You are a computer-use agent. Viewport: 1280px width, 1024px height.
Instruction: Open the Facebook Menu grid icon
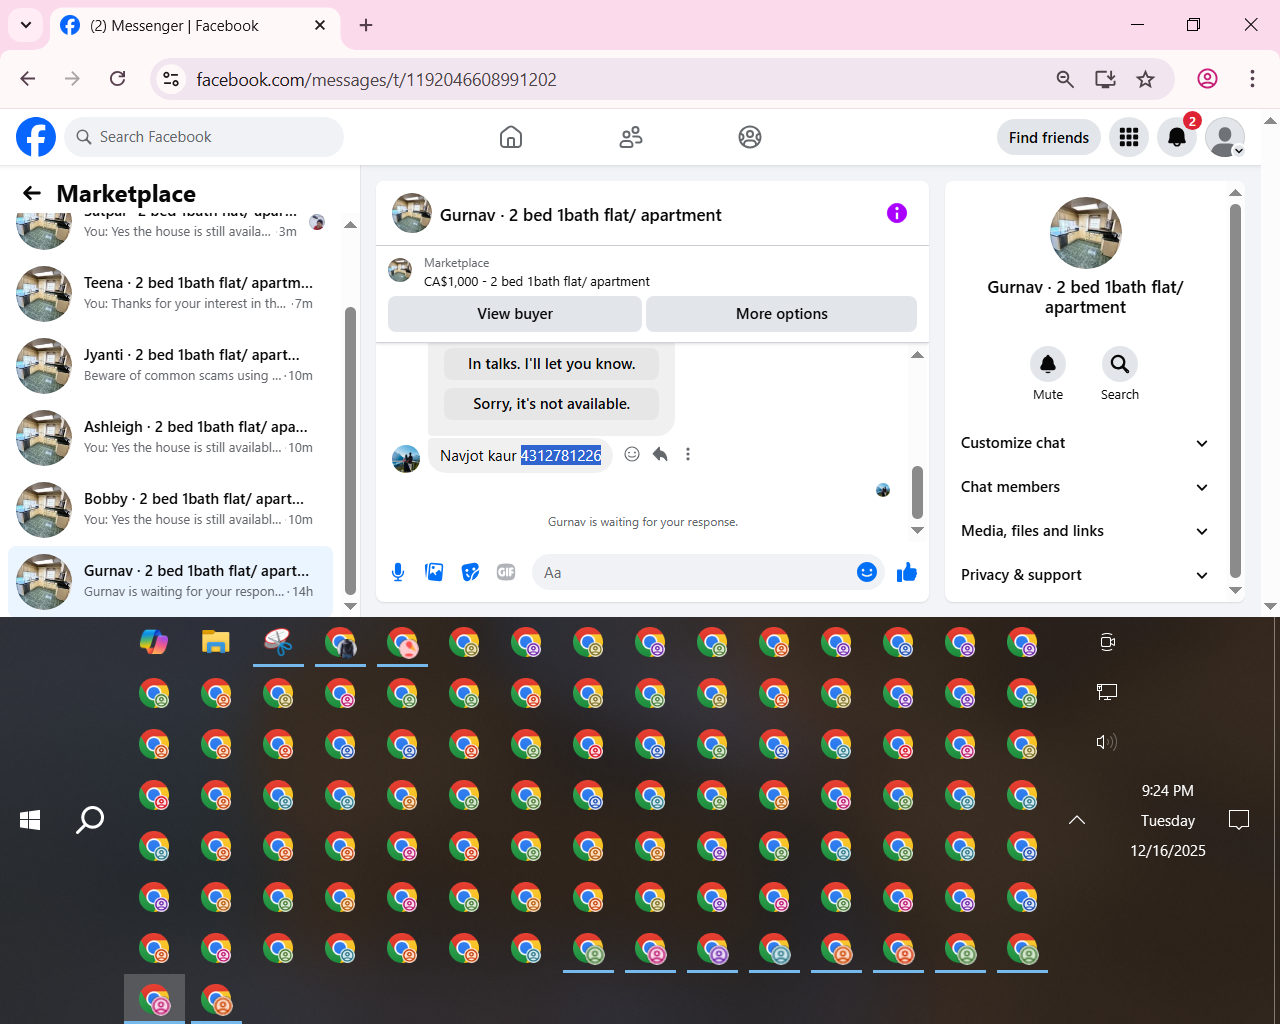(1129, 137)
